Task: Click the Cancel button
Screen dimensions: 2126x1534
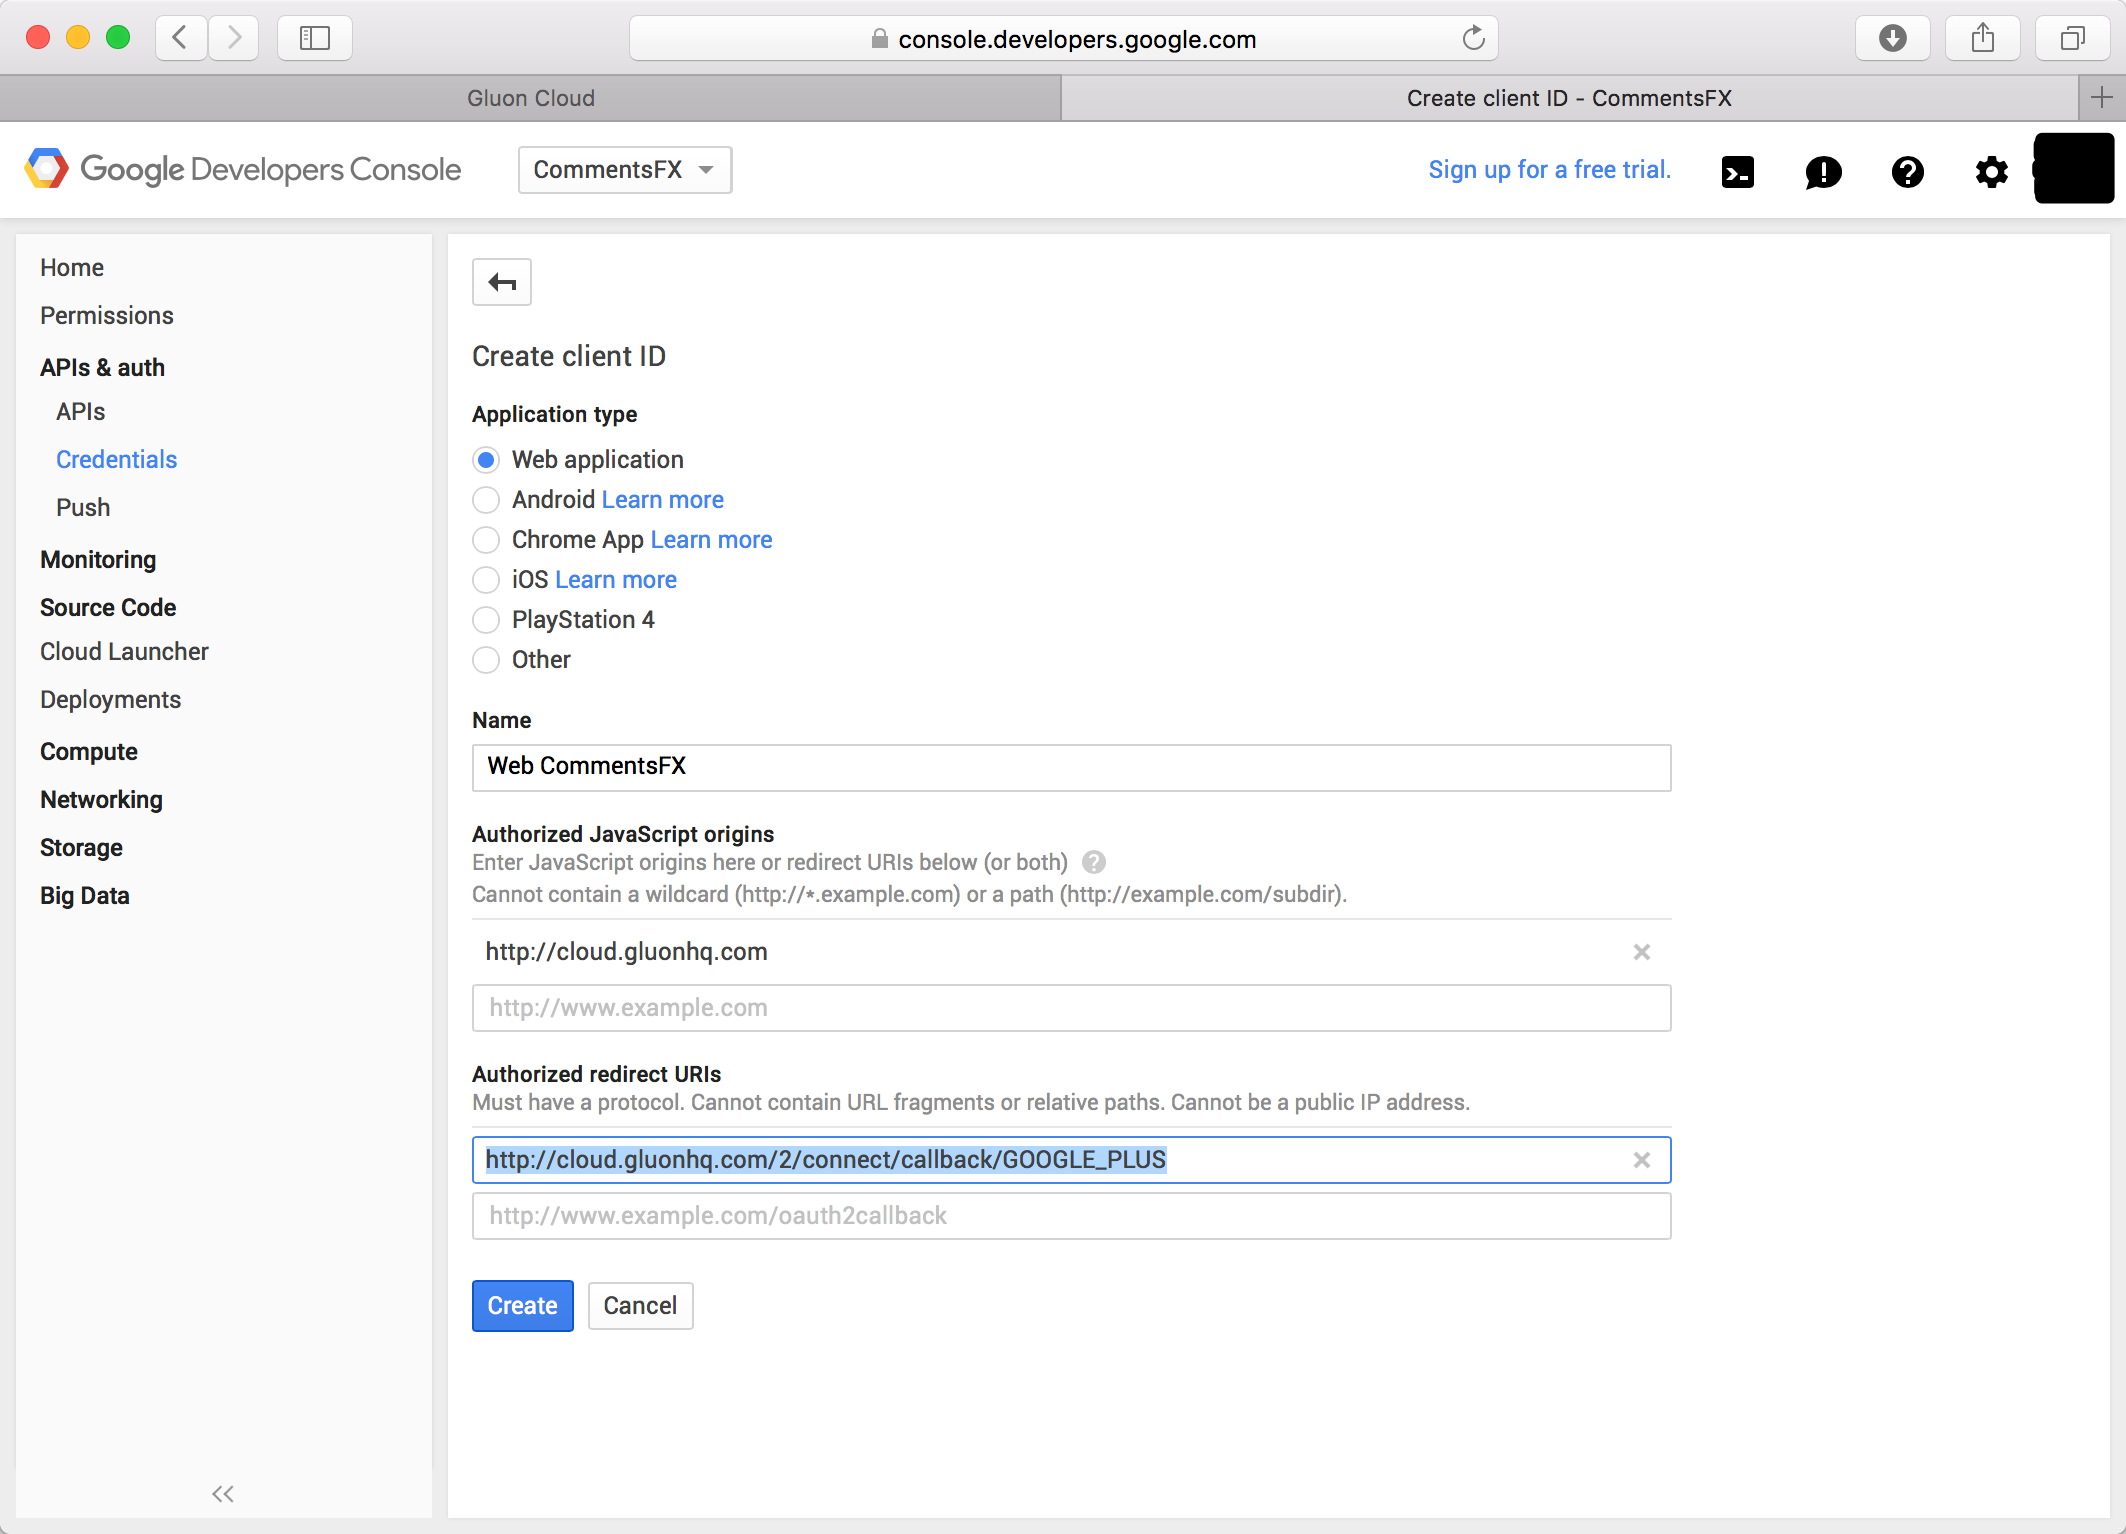Action: 641,1306
